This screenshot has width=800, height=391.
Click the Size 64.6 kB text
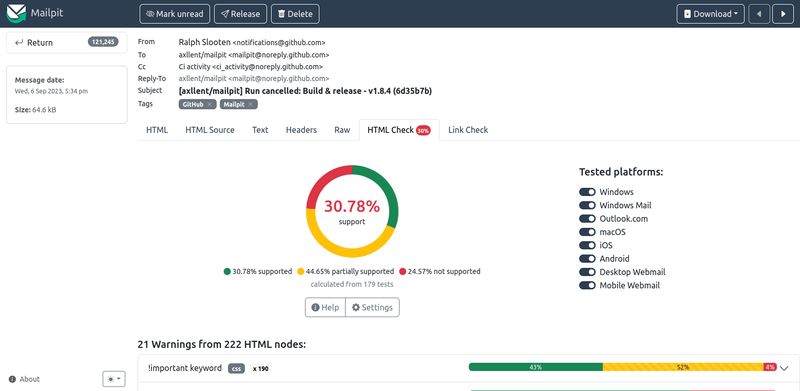[35, 109]
